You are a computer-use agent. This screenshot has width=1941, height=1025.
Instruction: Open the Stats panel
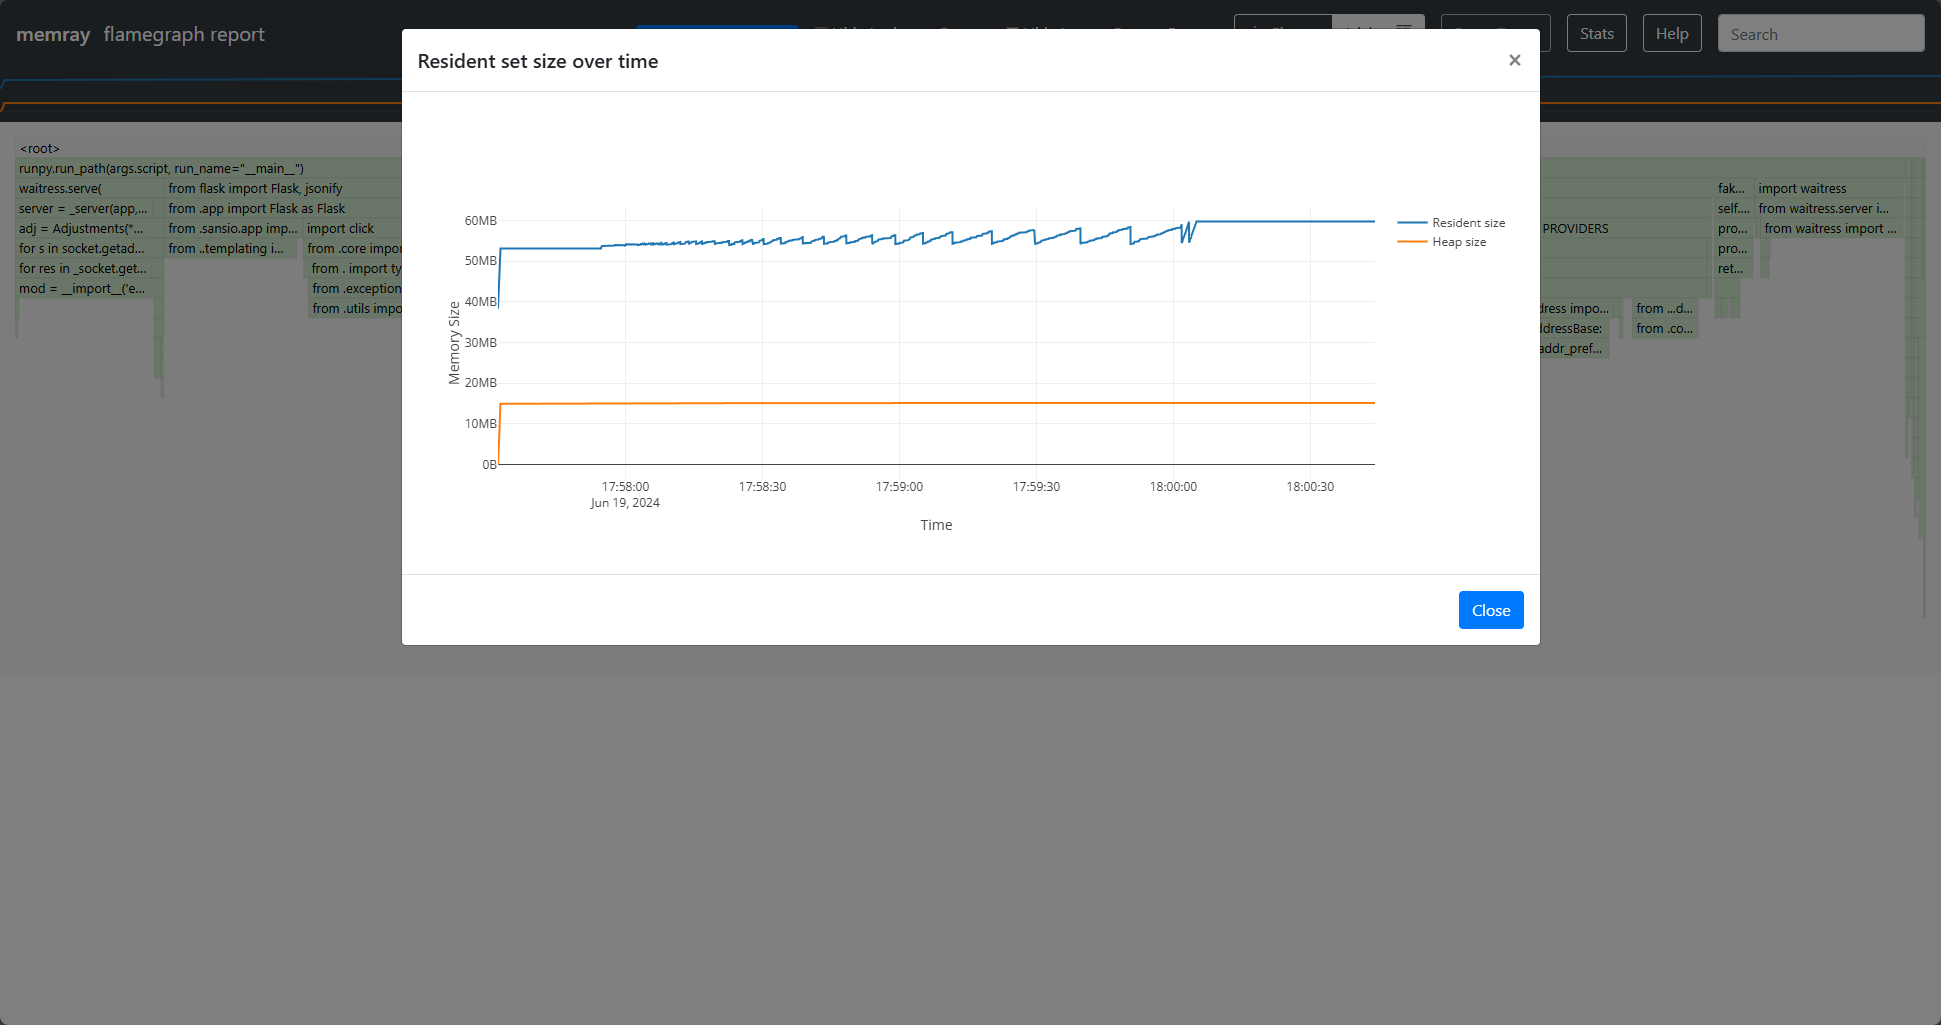pos(1596,34)
